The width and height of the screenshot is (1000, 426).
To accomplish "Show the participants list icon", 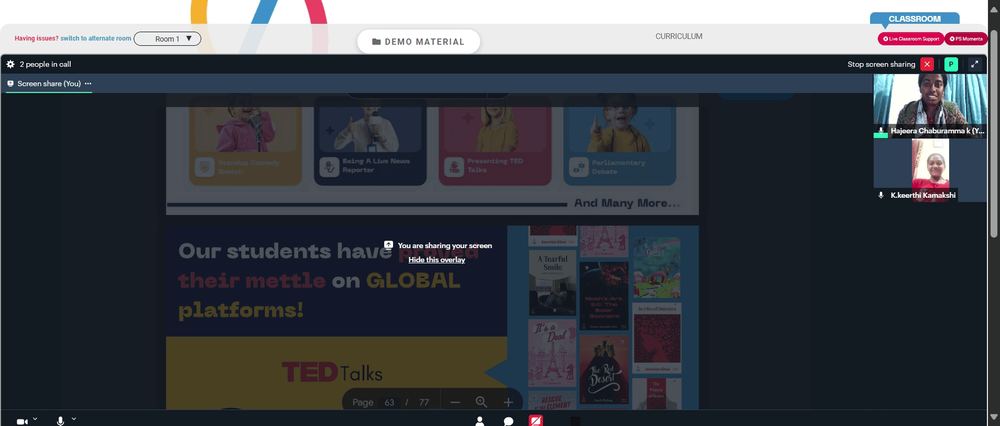I will tap(480, 421).
